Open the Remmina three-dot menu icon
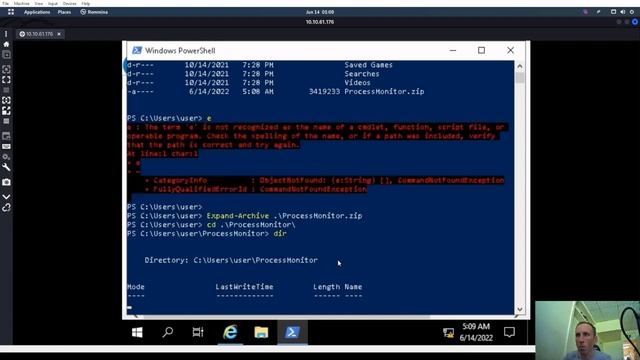Viewport: 640px width, 360px height. [x=6, y=34]
